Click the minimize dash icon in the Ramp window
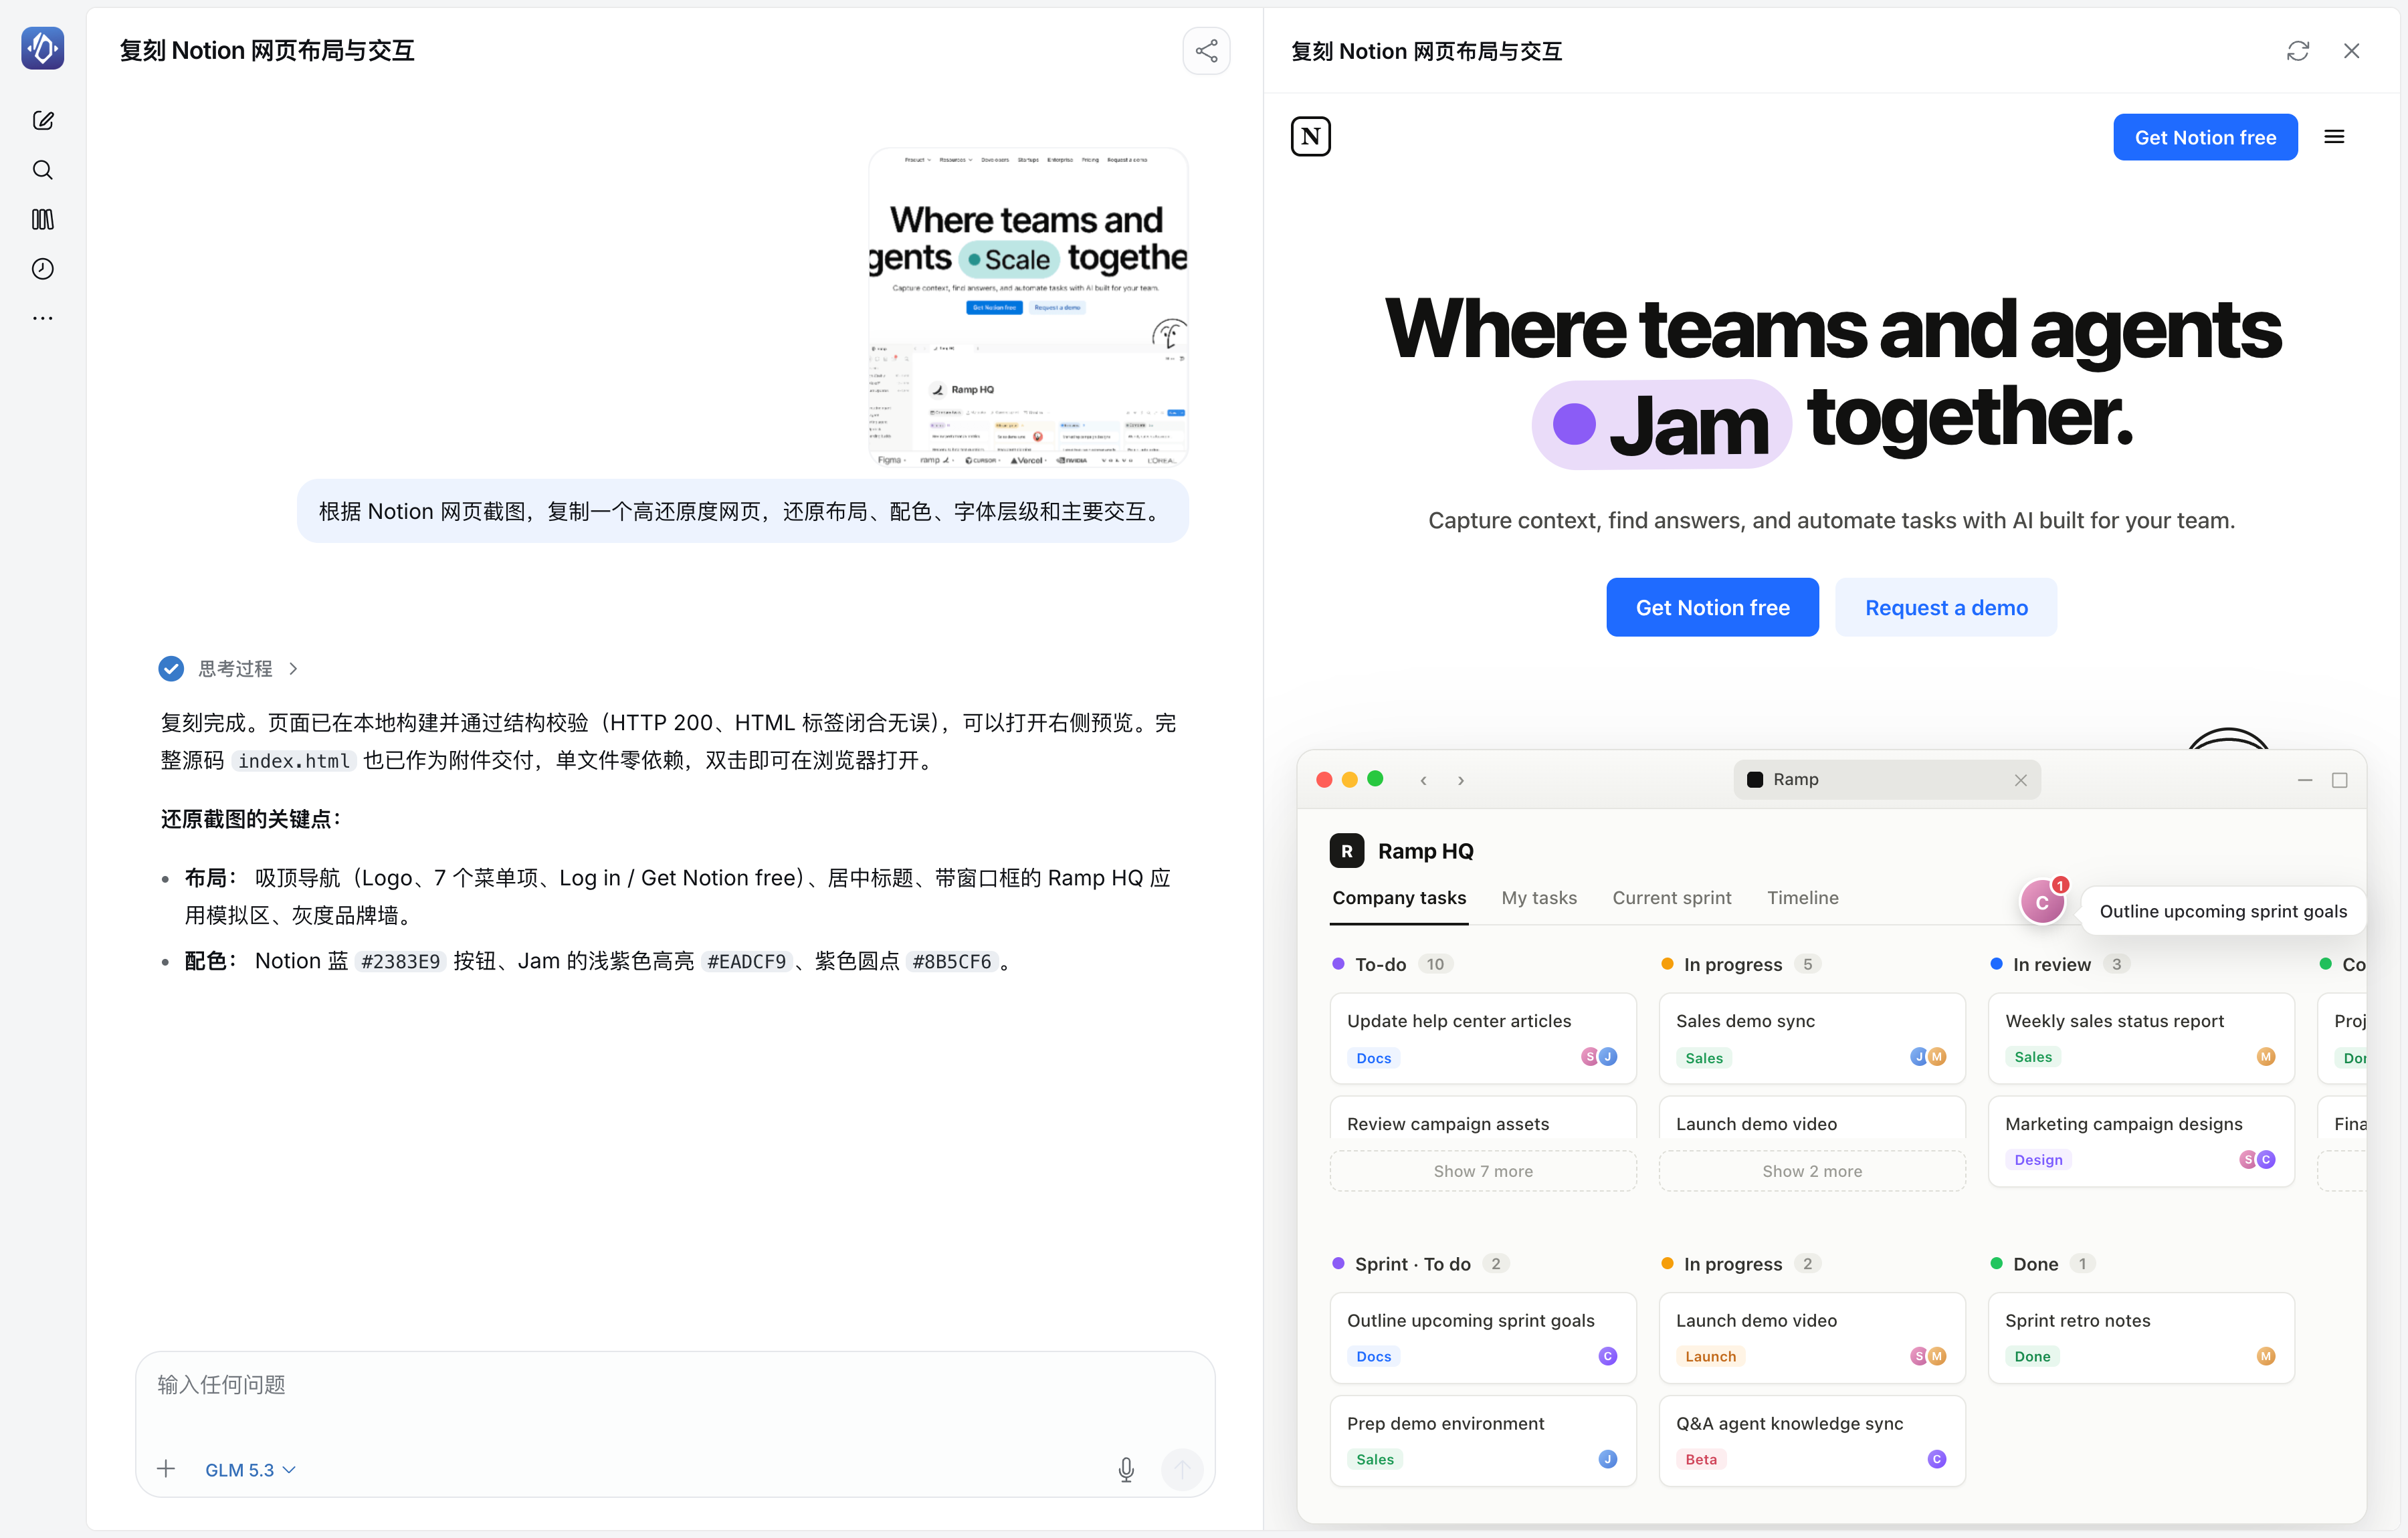2408x1538 pixels. pos(2305,780)
